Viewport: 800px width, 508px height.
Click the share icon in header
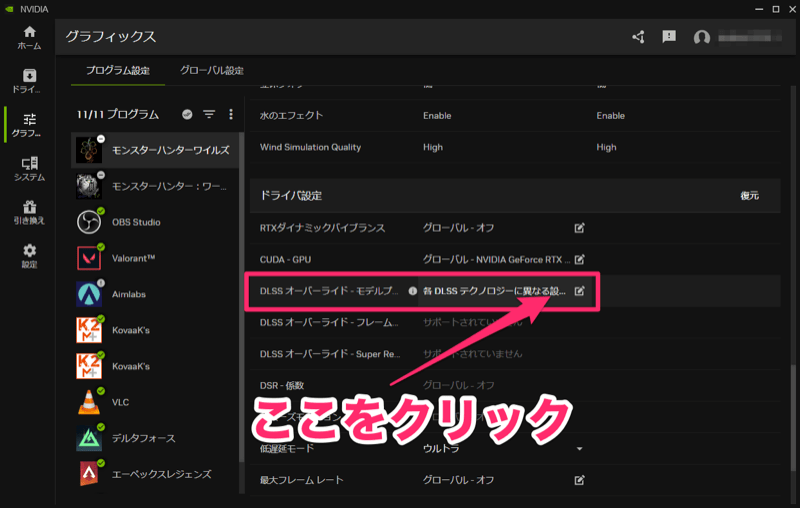[x=639, y=37]
